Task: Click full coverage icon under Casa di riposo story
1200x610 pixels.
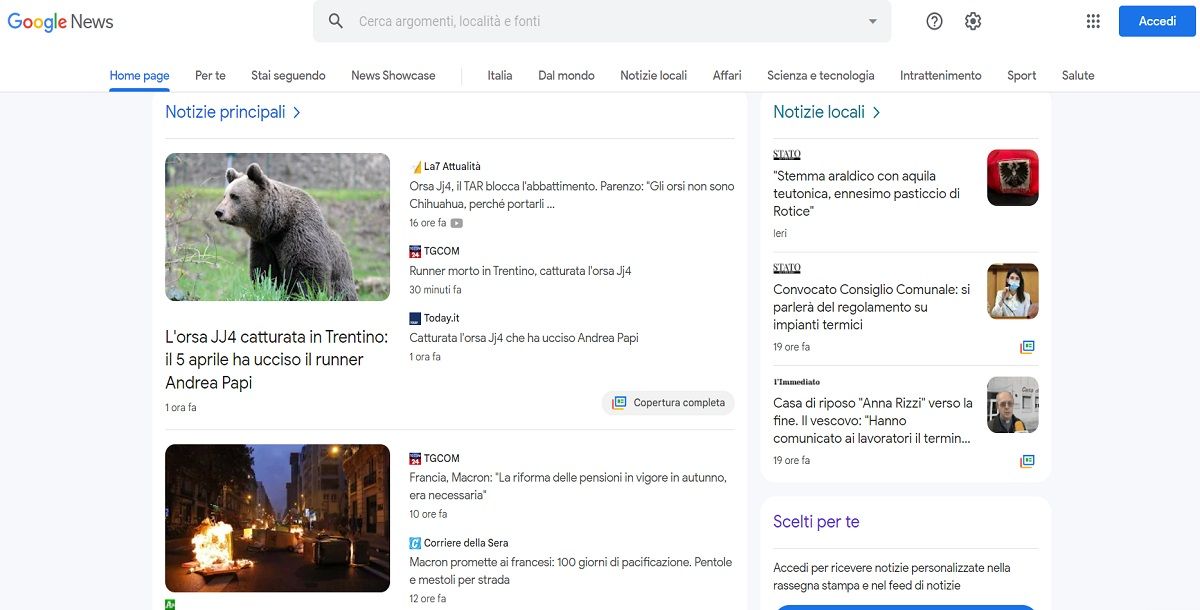Action: 1027,461
